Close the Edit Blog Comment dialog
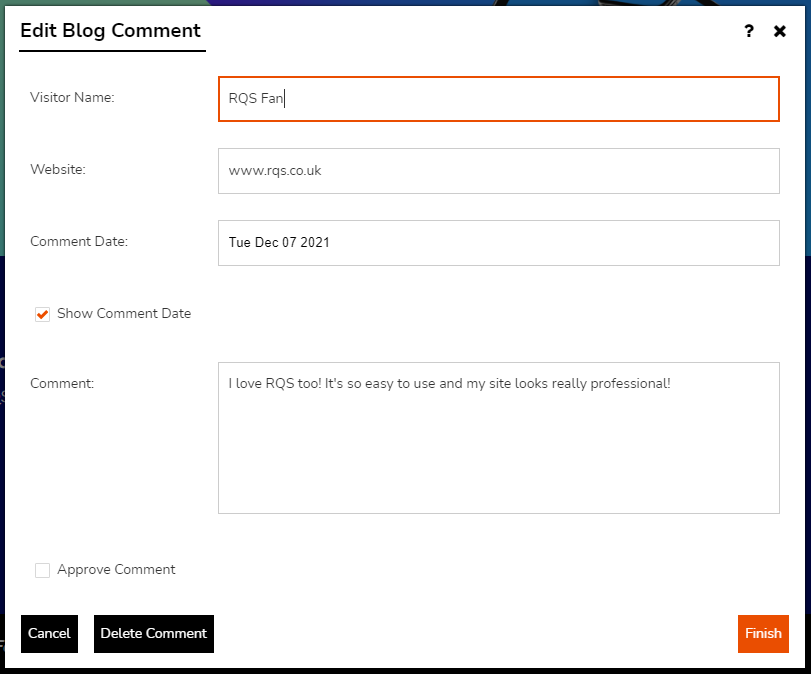This screenshot has height=674, width=811. pyautogui.click(x=780, y=31)
